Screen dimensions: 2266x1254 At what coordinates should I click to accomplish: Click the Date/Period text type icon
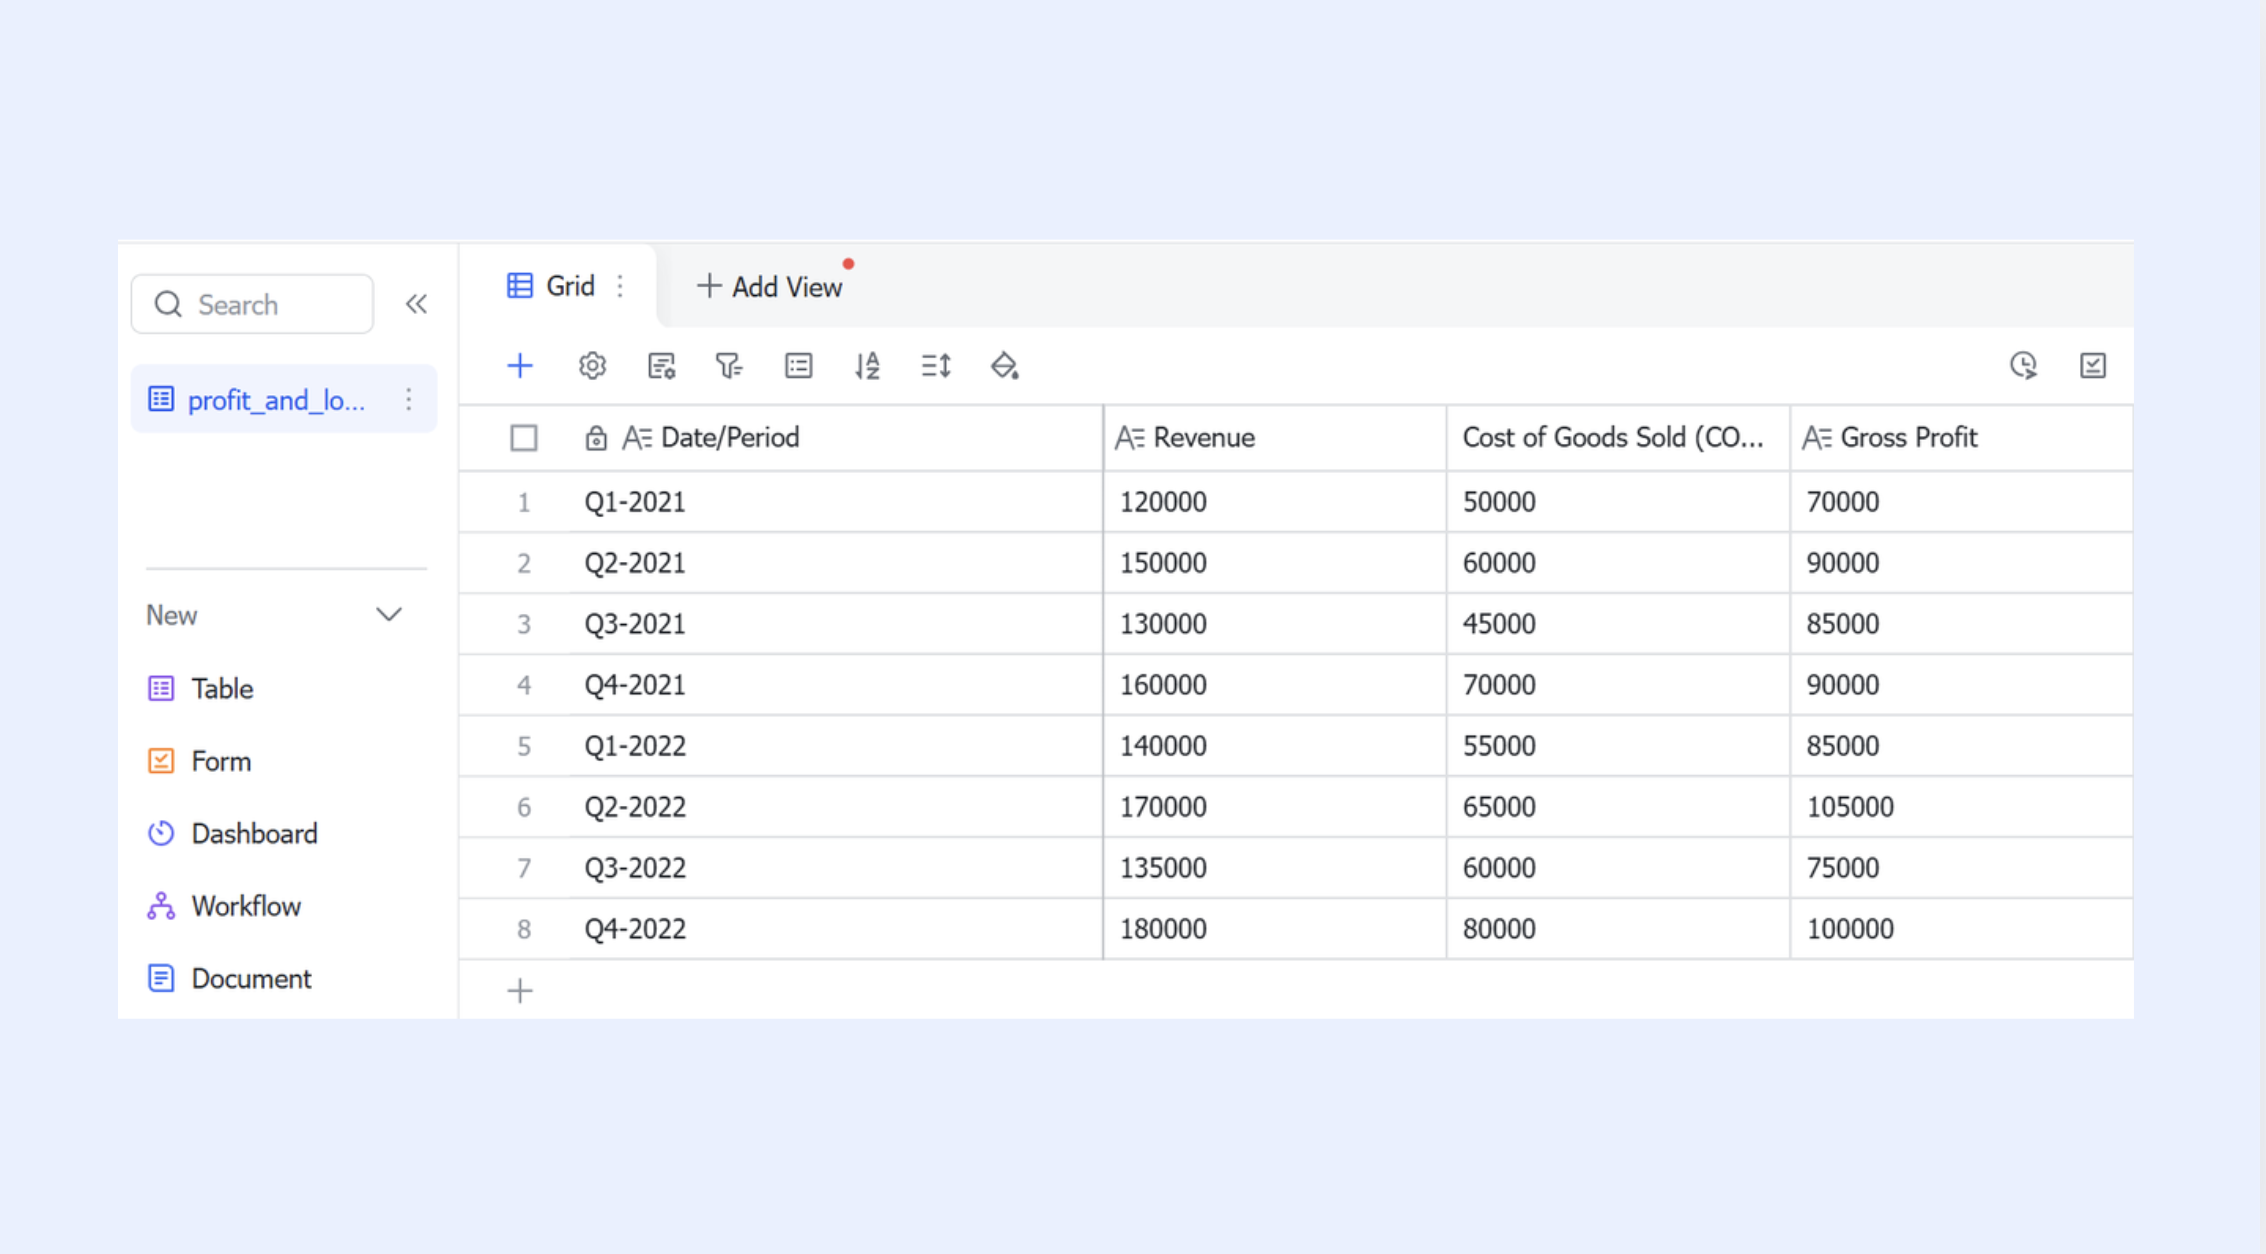(637, 438)
